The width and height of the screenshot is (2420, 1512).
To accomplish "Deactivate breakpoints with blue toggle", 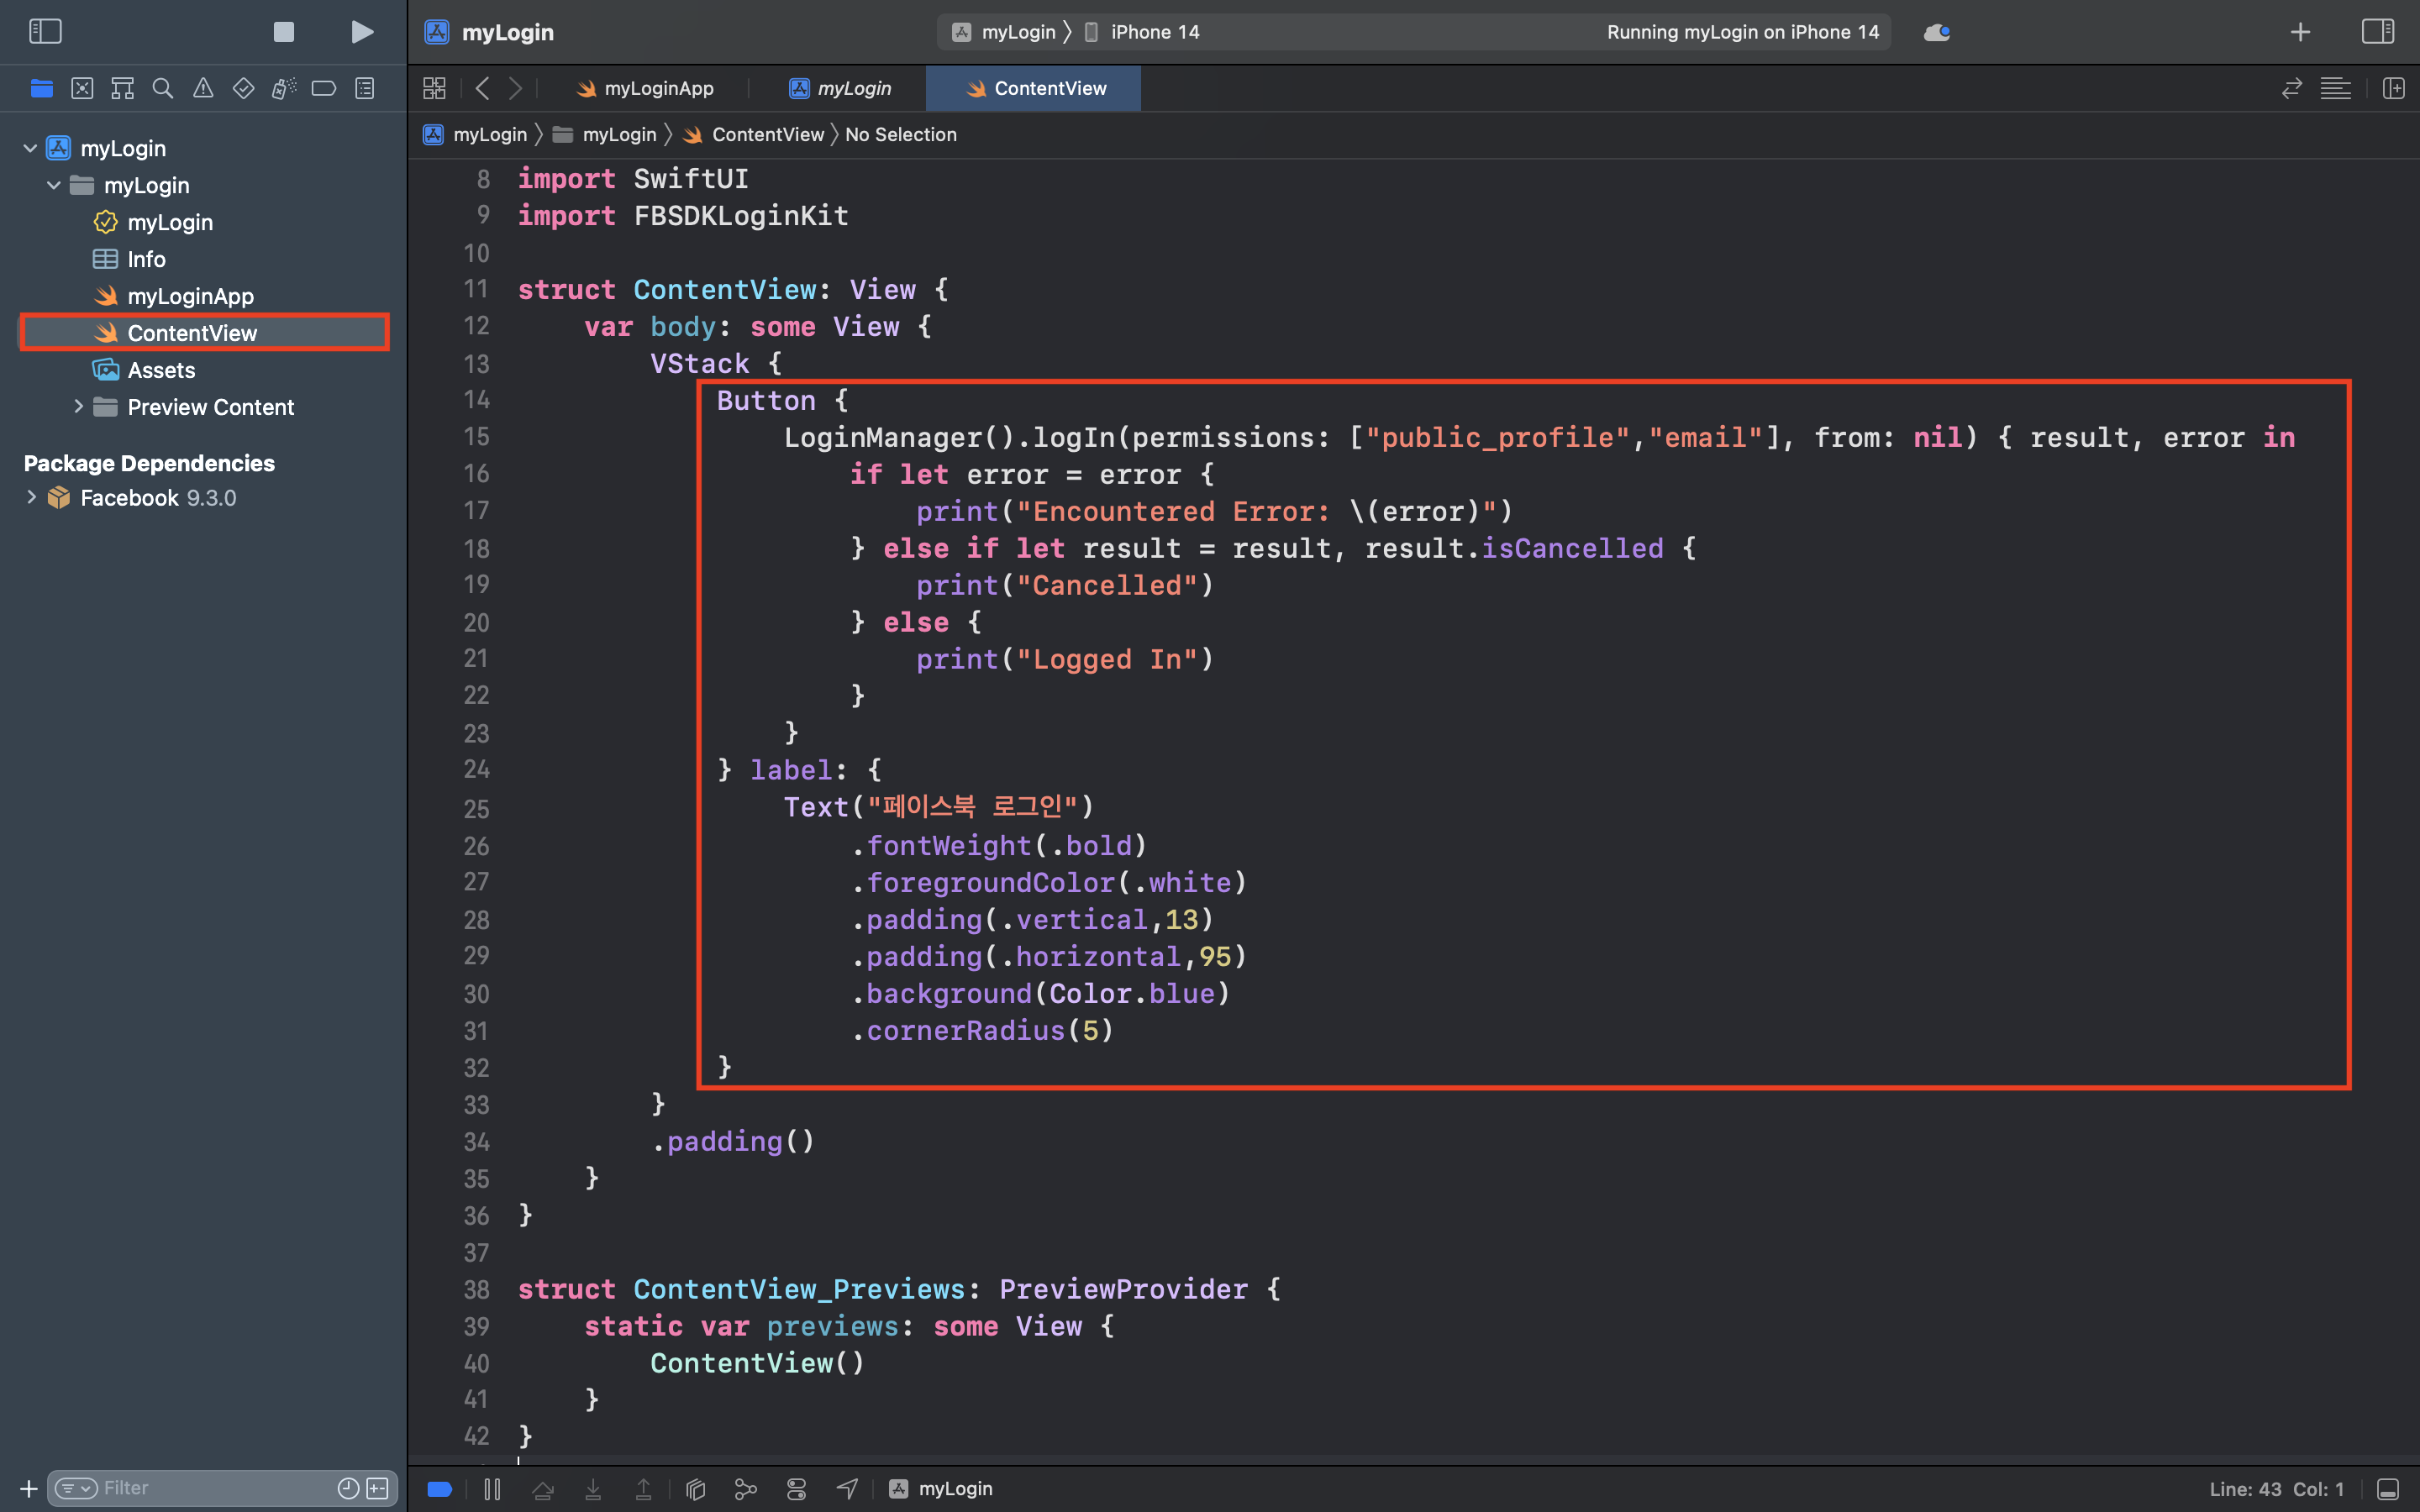I will click(x=440, y=1489).
